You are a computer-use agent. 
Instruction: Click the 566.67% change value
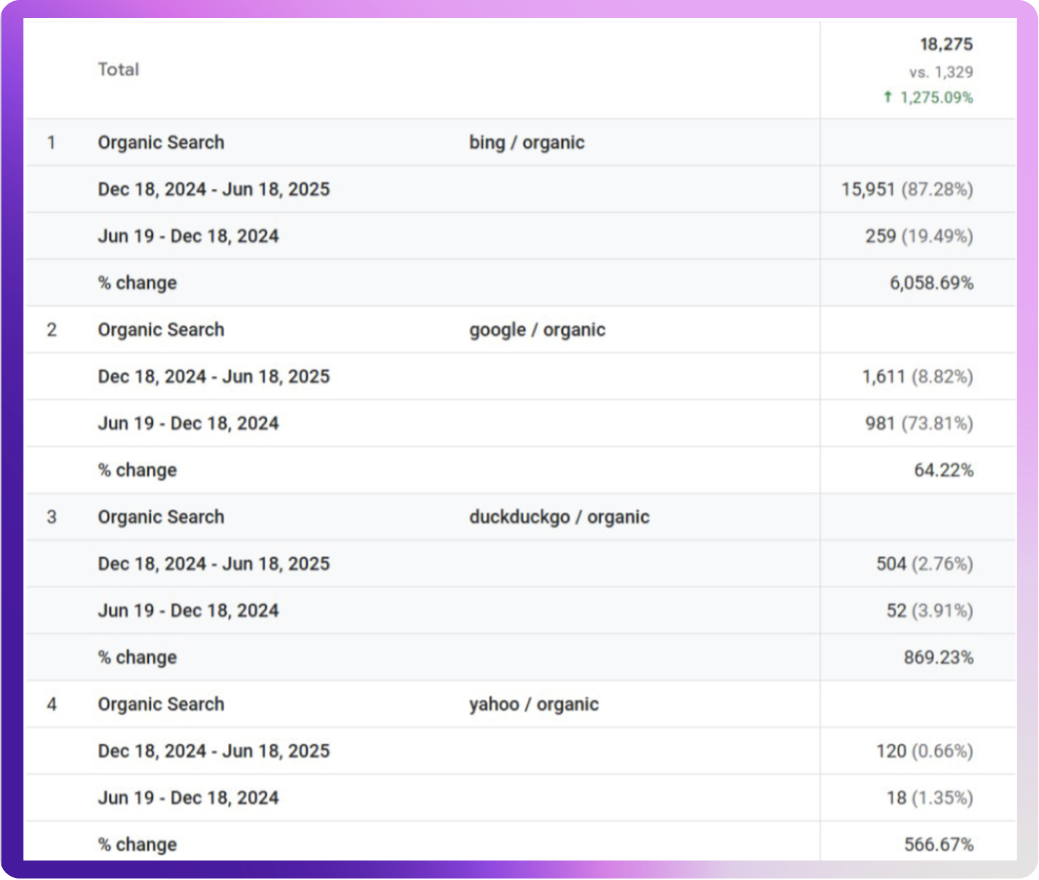(938, 845)
